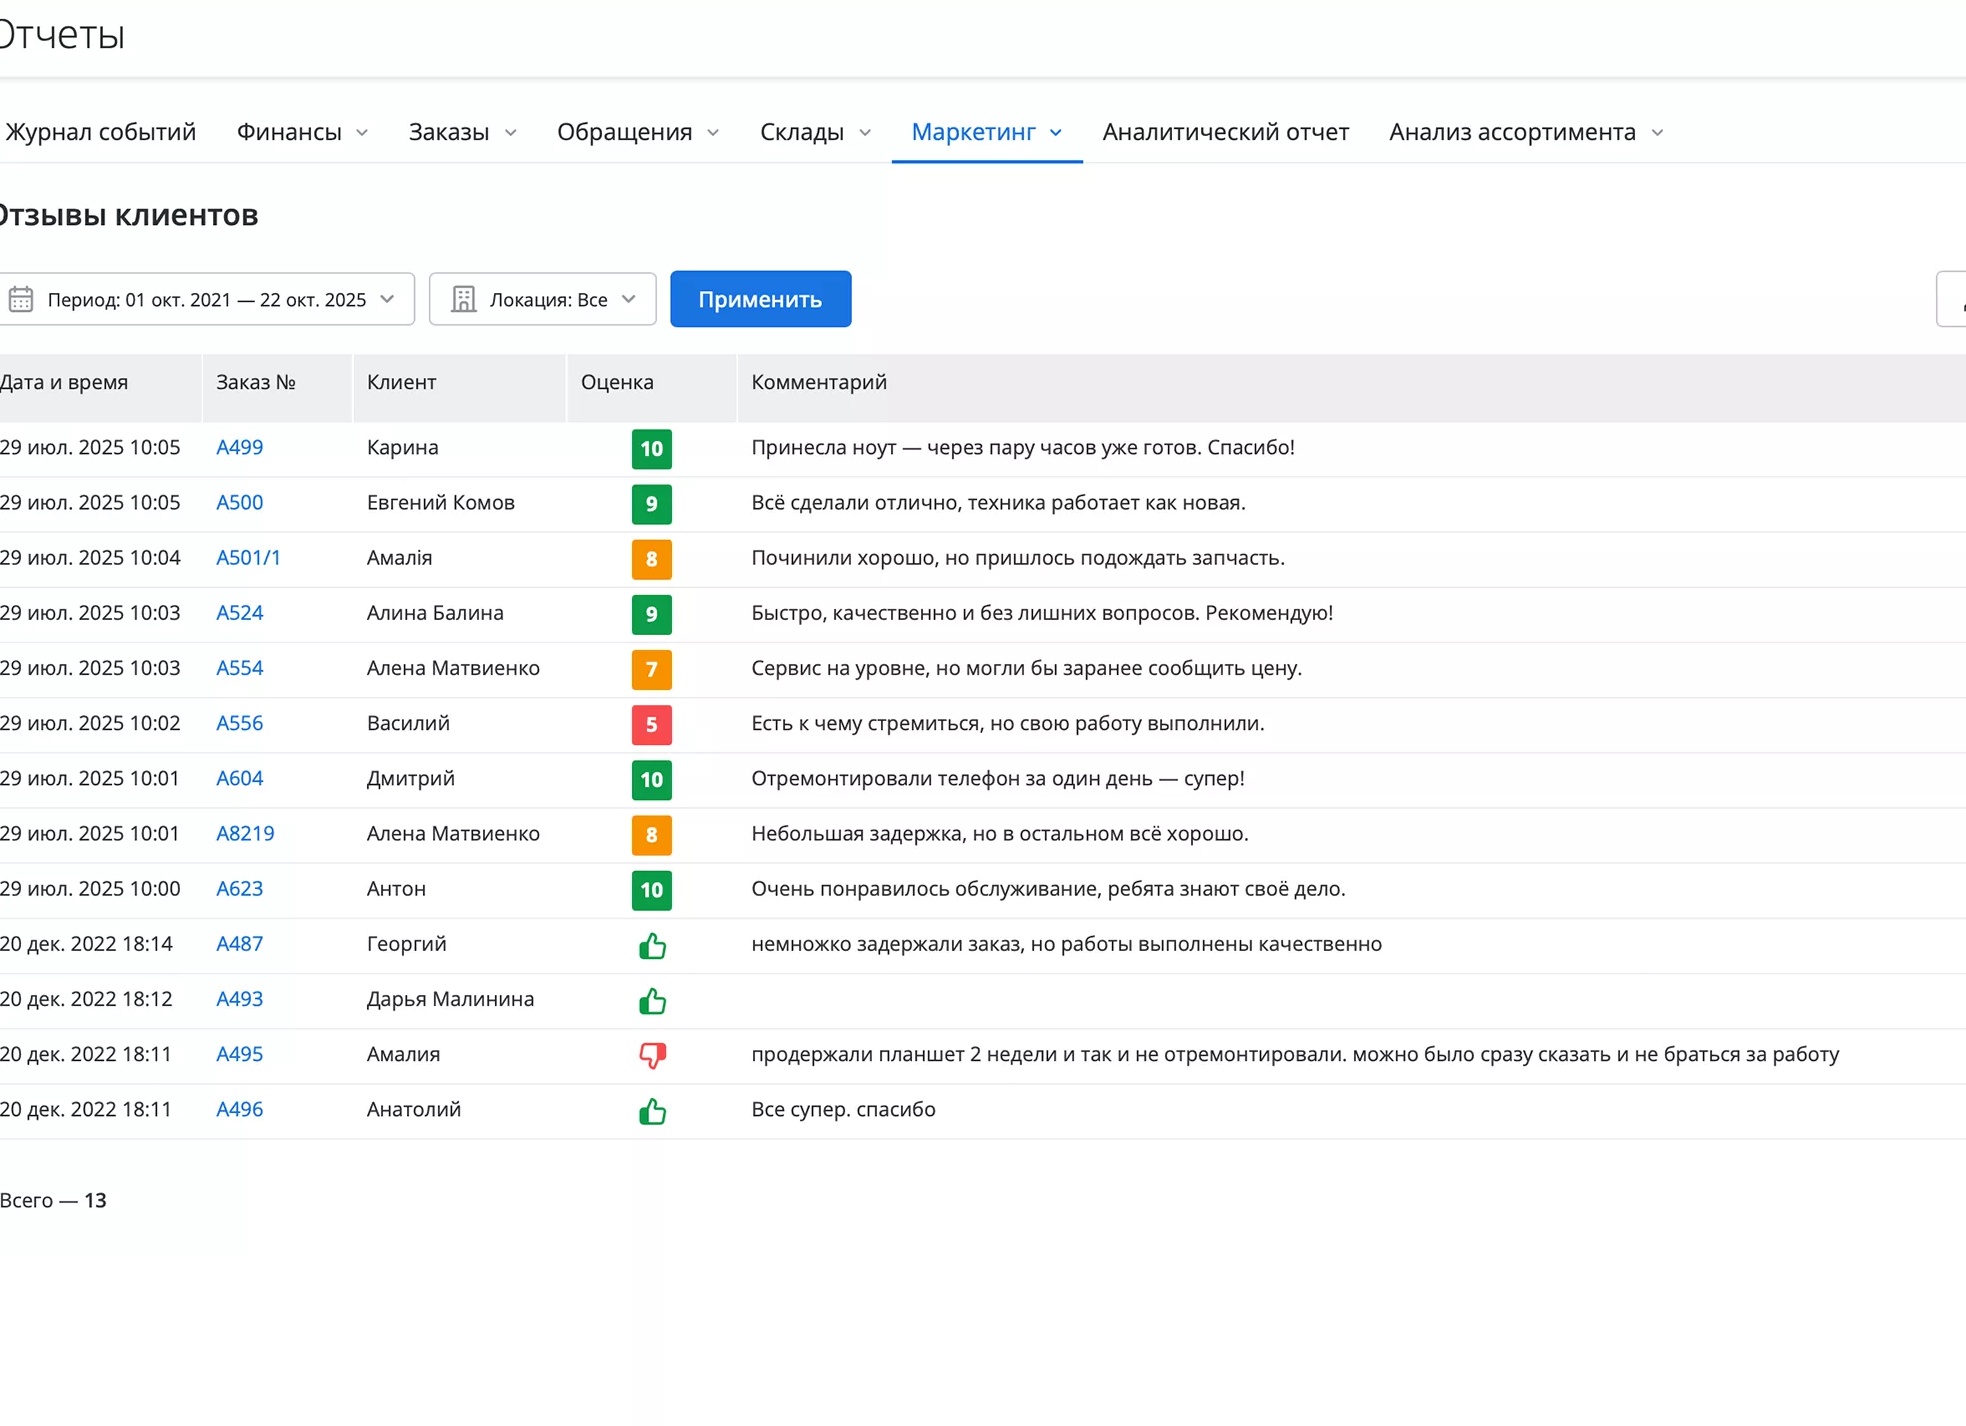1966x1426 pixels.
Task: Open the Маркетинг dropdown tab
Action: click(986, 132)
